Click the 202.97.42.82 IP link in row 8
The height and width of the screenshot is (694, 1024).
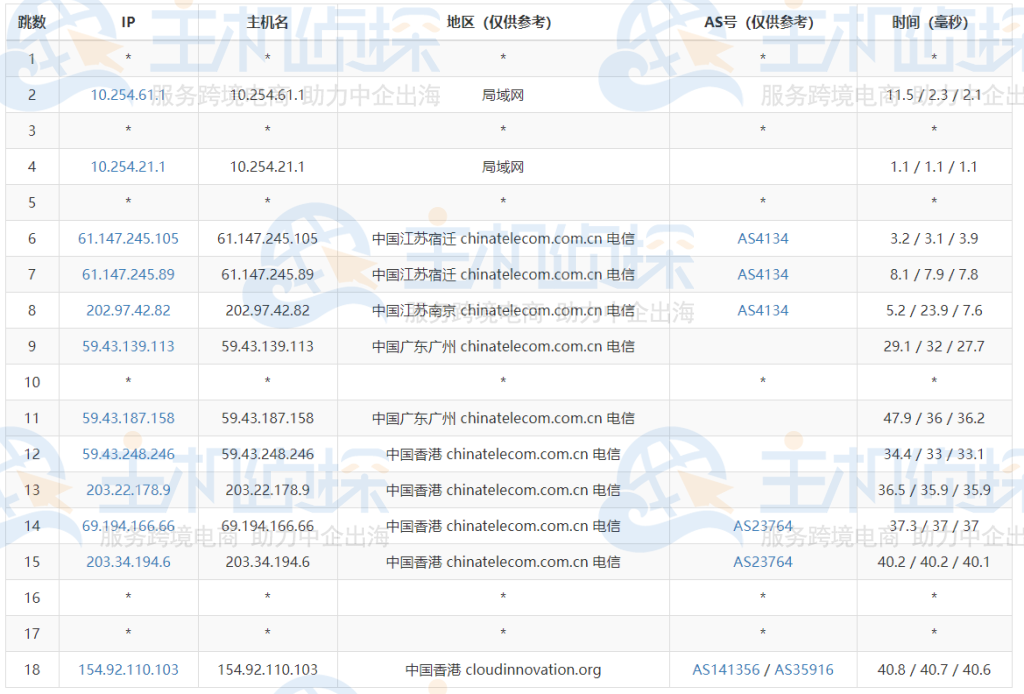(128, 310)
